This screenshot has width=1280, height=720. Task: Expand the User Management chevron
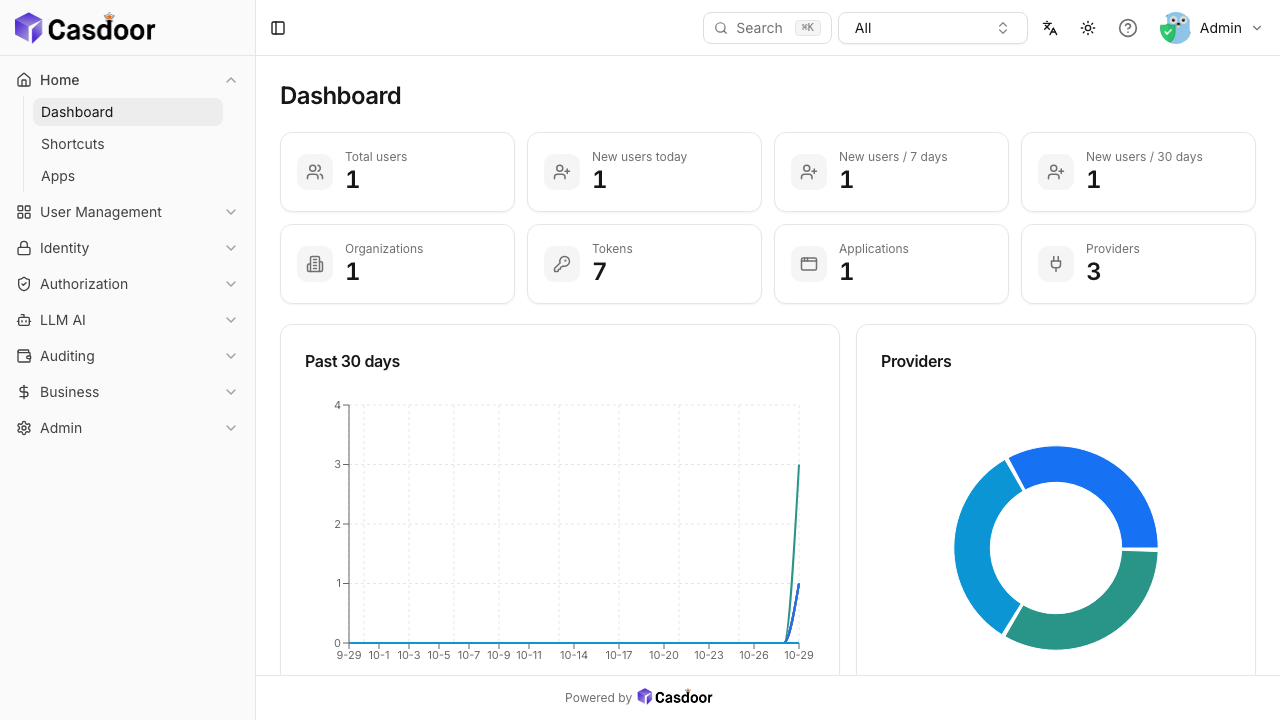[231, 212]
